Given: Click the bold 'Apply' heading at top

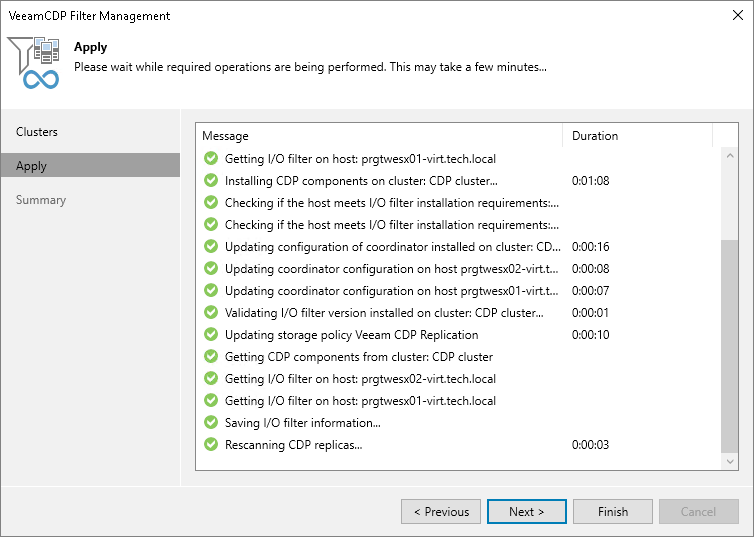Looking at the screenshot, I should tap(90, 47).
